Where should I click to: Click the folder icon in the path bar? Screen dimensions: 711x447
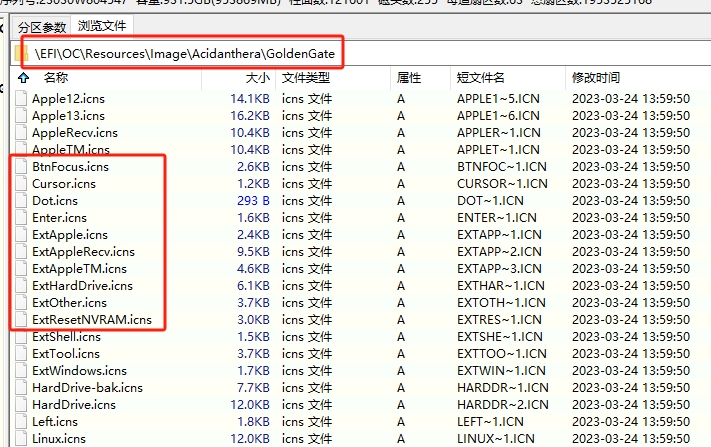(x=23, y=52)
